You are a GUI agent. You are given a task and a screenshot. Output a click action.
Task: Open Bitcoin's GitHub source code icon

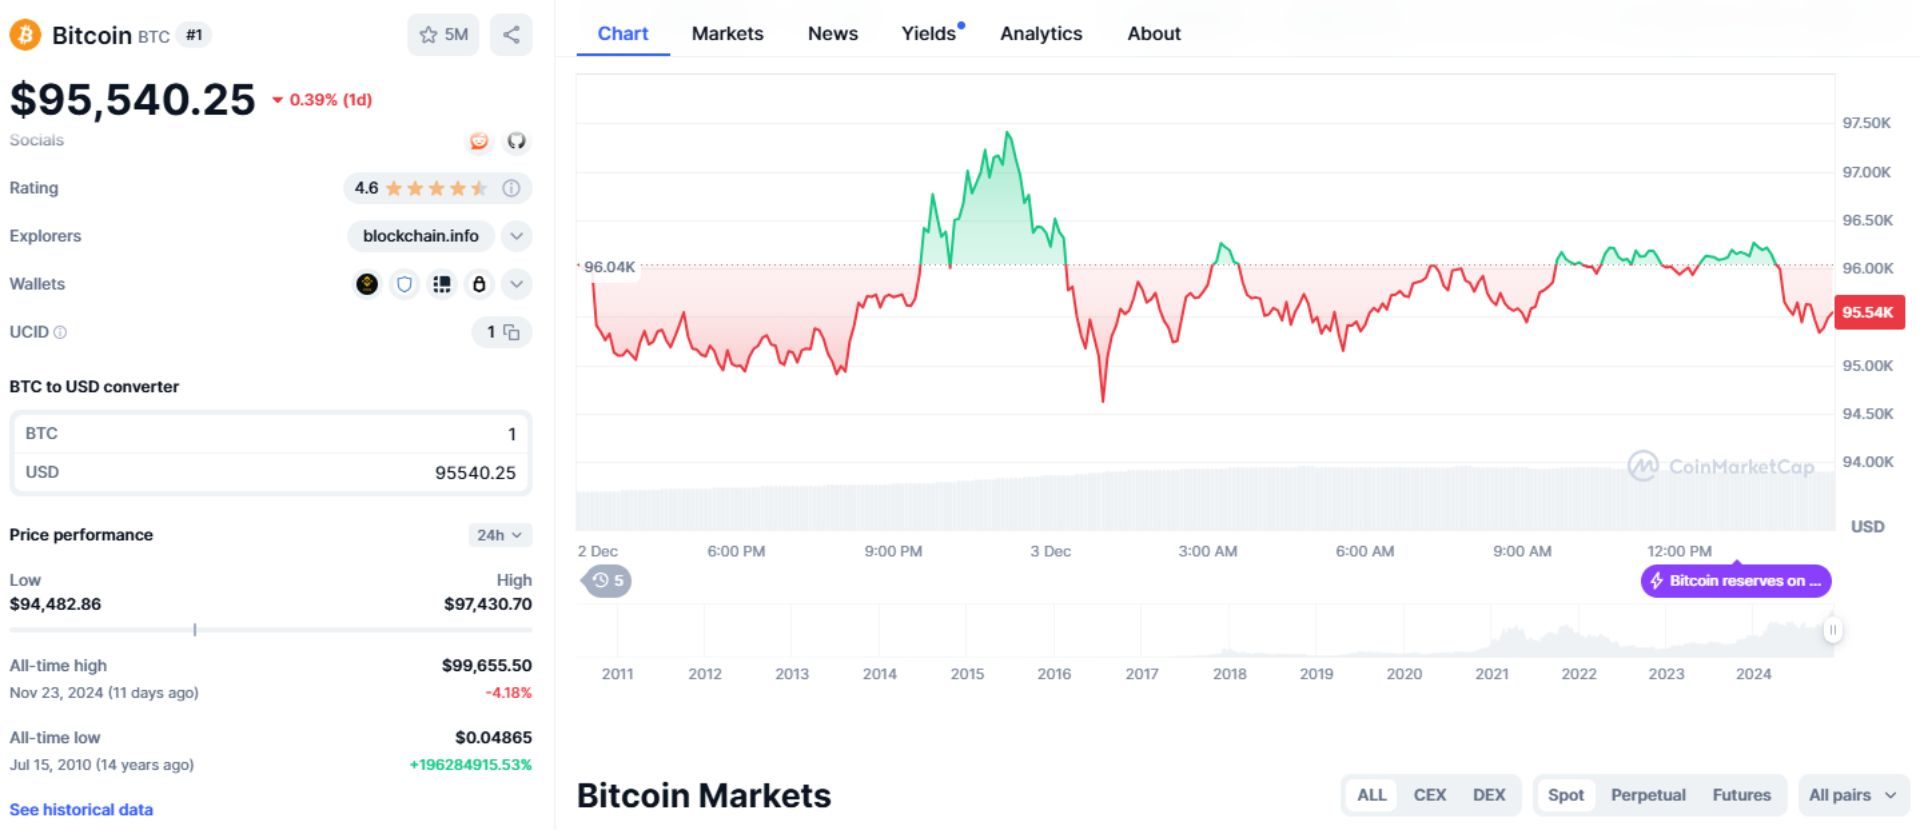[x=516, y=142]
